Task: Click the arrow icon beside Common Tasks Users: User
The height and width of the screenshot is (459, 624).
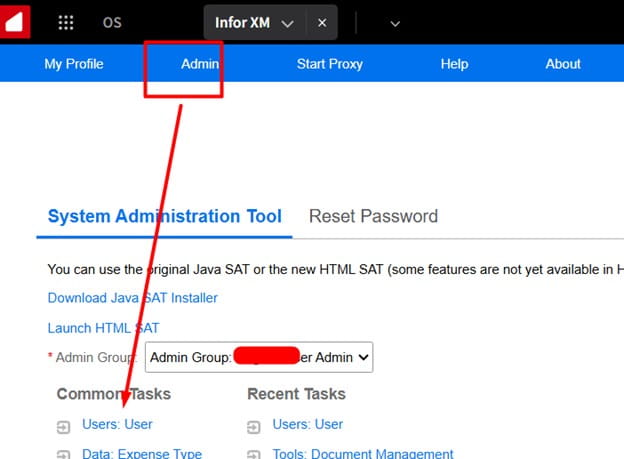Action: (x=64, y=426)
